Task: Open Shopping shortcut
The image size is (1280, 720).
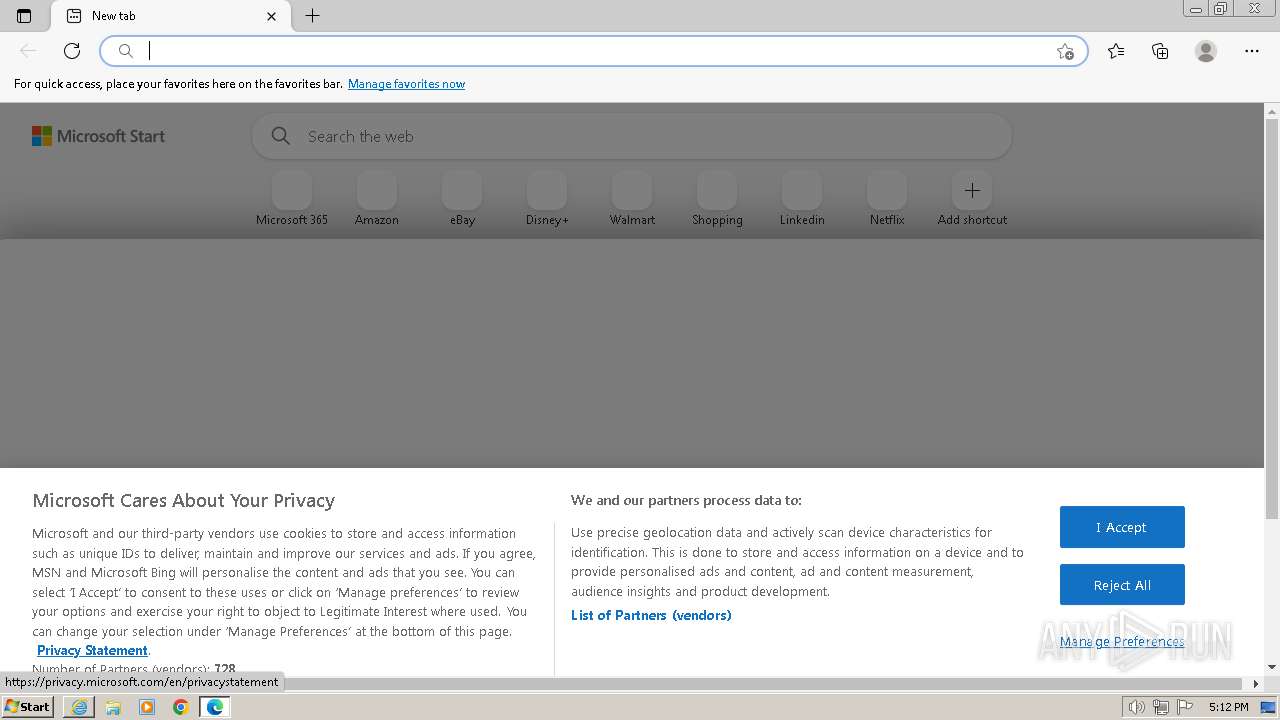Action: 717,199
